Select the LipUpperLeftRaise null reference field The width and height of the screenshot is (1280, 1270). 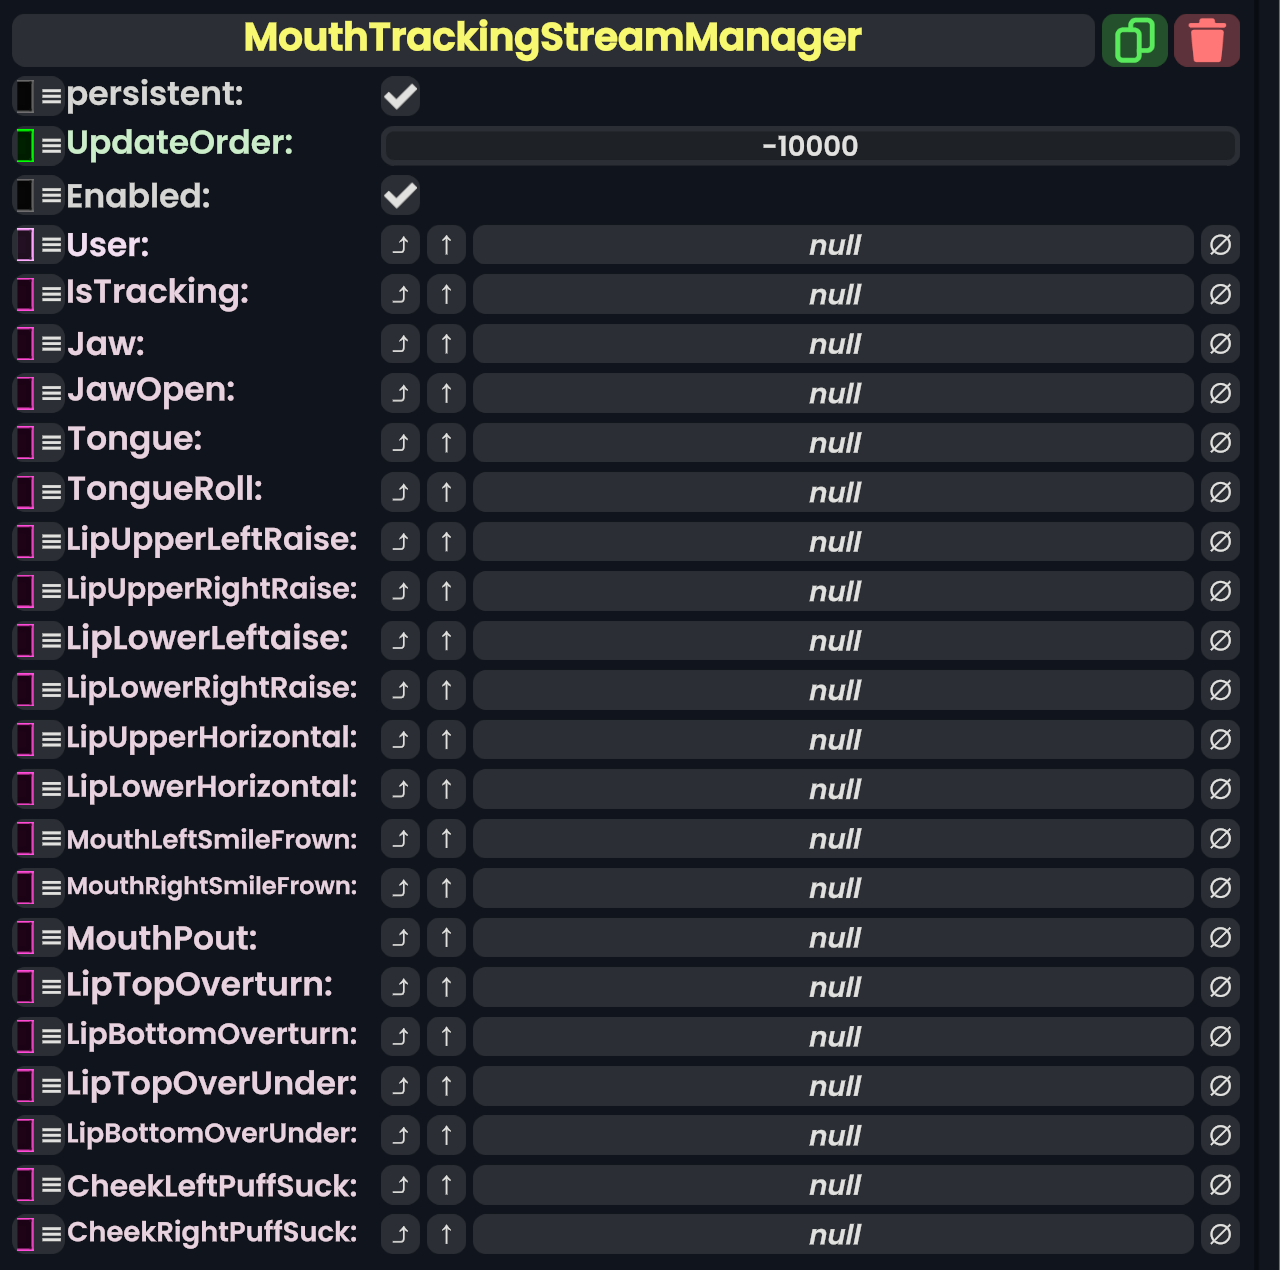832,542
